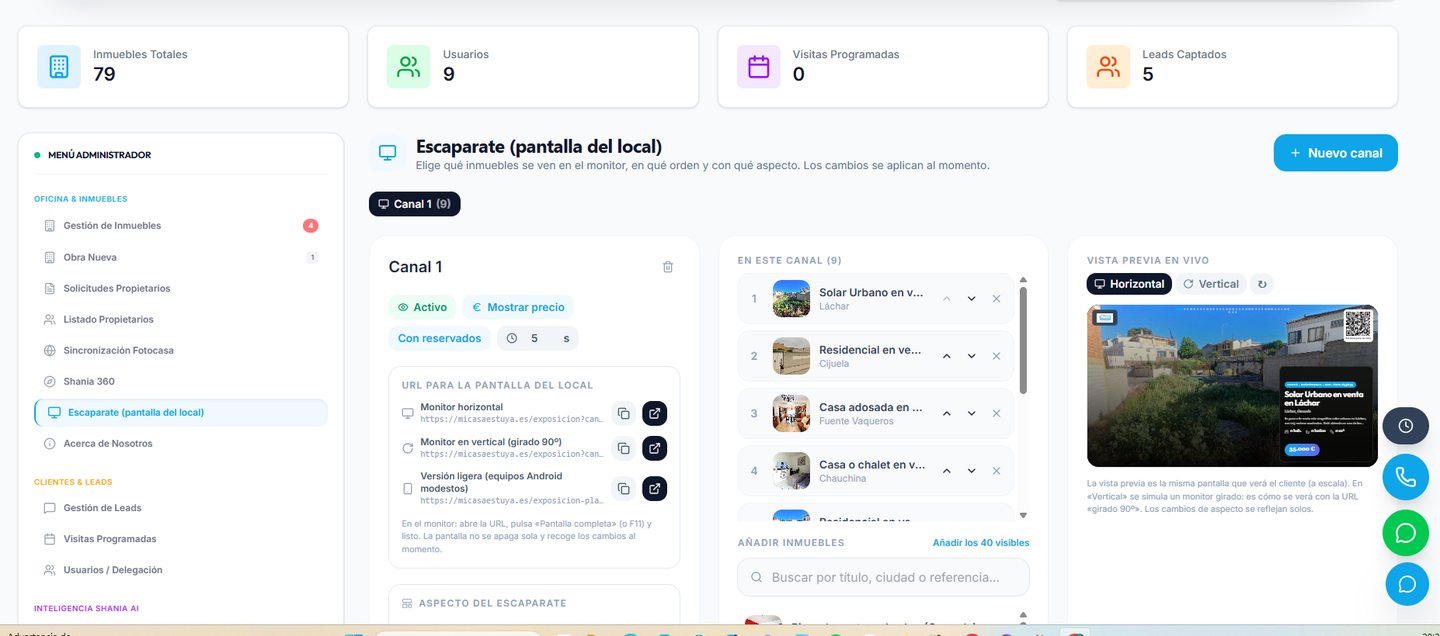Open the Solar Urbano thumbnail
This screenshot has width=1440, height=636.
pyautogui.click(x=791, y=299)
